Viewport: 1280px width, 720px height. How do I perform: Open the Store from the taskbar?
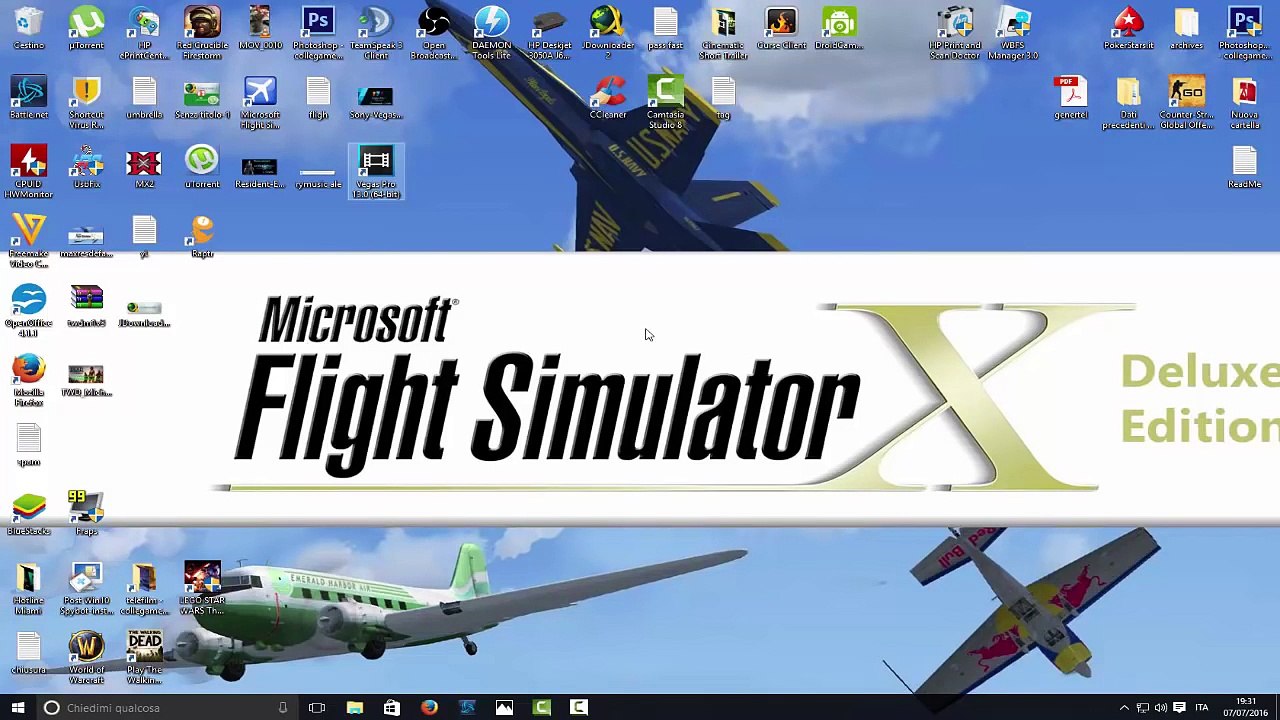pos(392,708)
